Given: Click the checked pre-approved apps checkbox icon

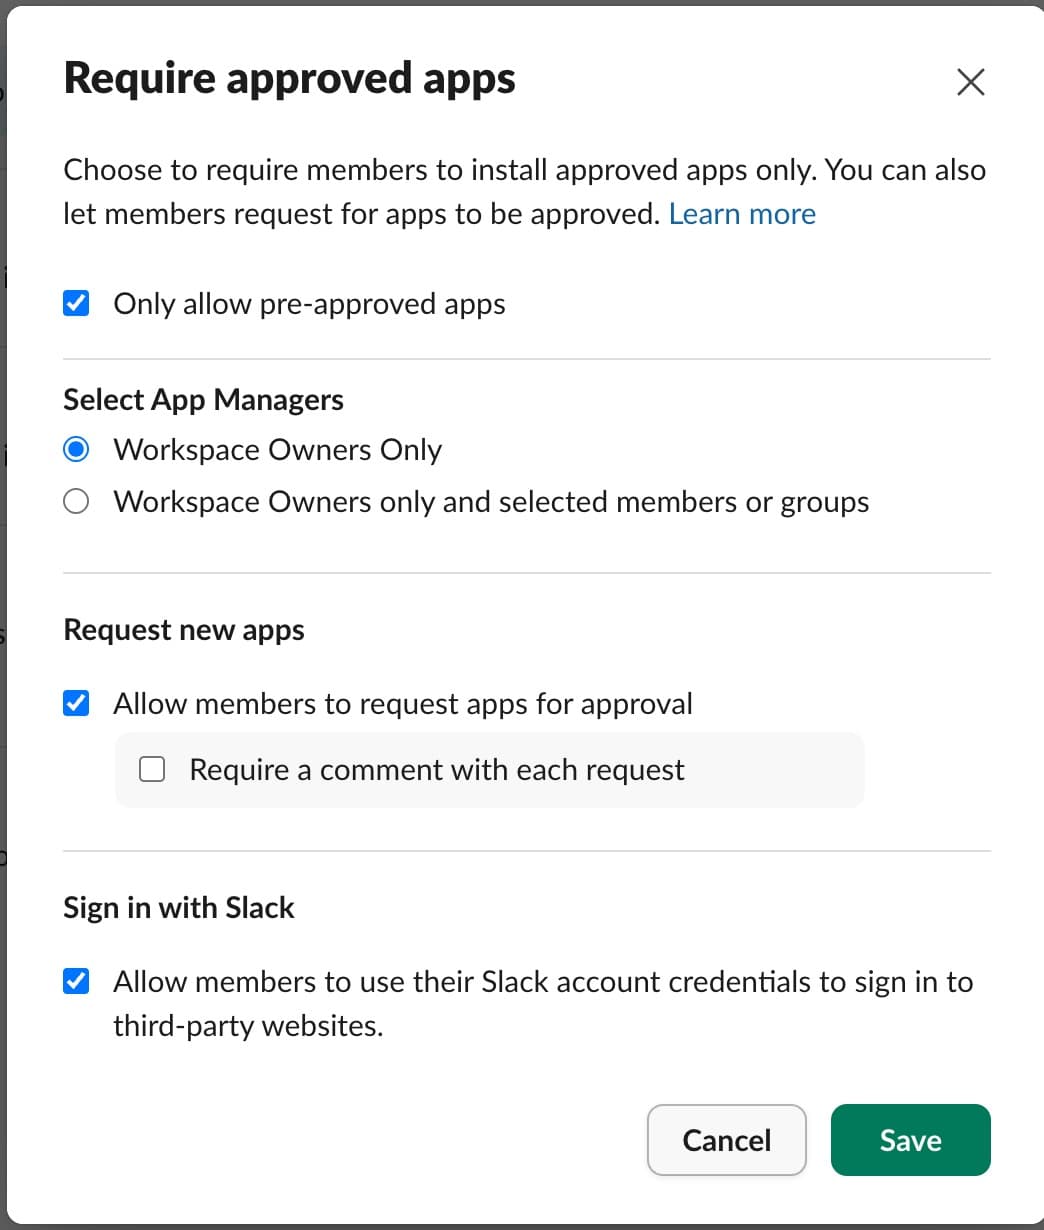Looking at the screenshot, I should coord(76,303).
